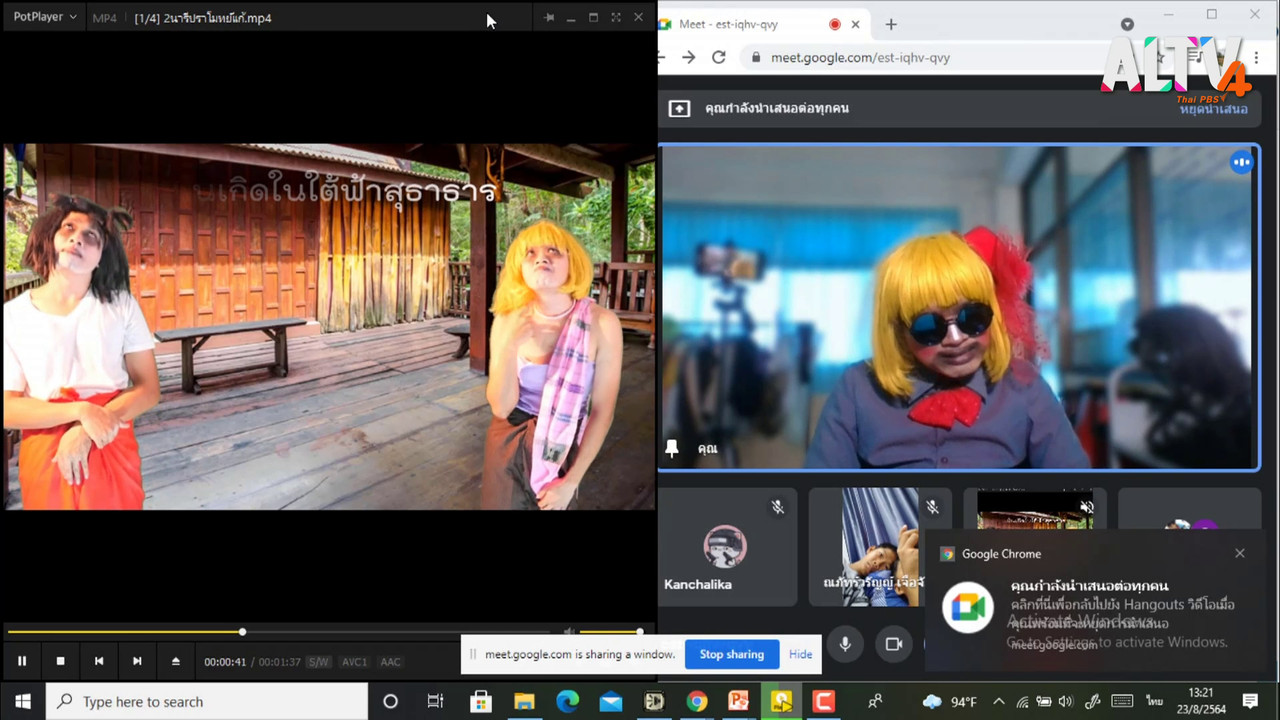The width and height of the screenshot is (1280, 720).
Task: Click the elapsed time 00:00:41 display
Action: [x=225, y=662]
